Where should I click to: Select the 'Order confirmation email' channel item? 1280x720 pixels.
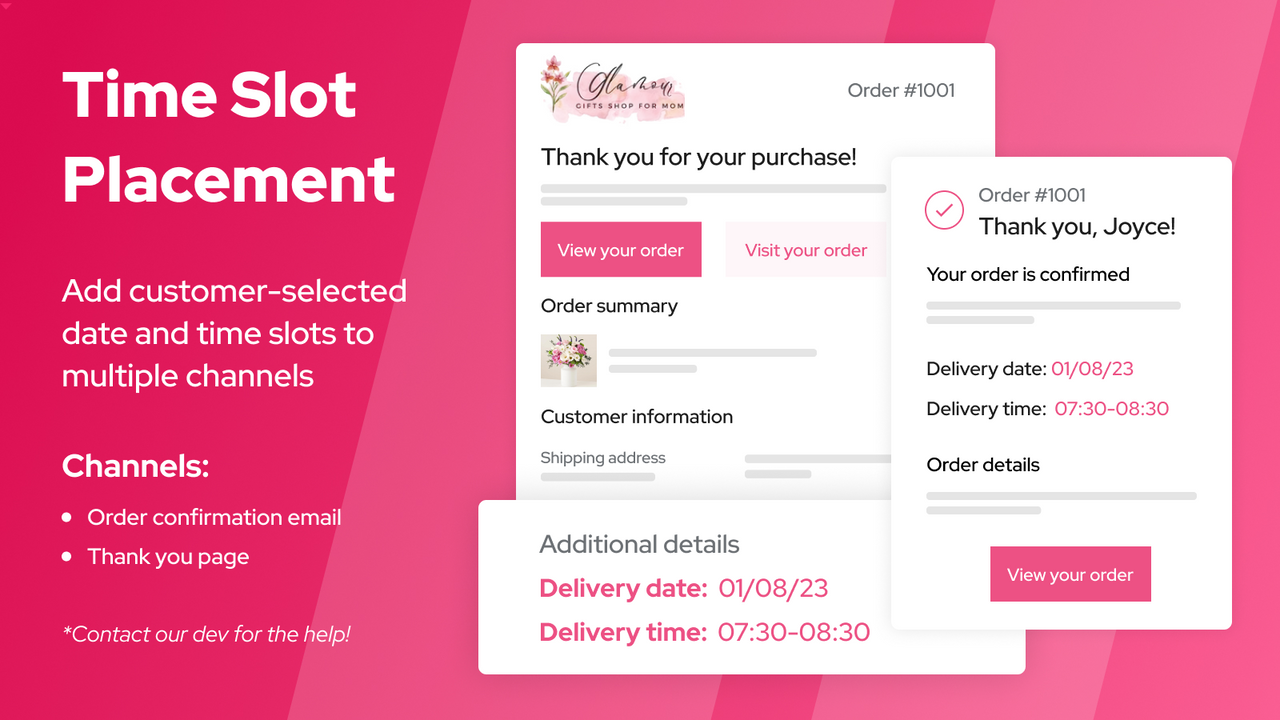click(214, 517)
